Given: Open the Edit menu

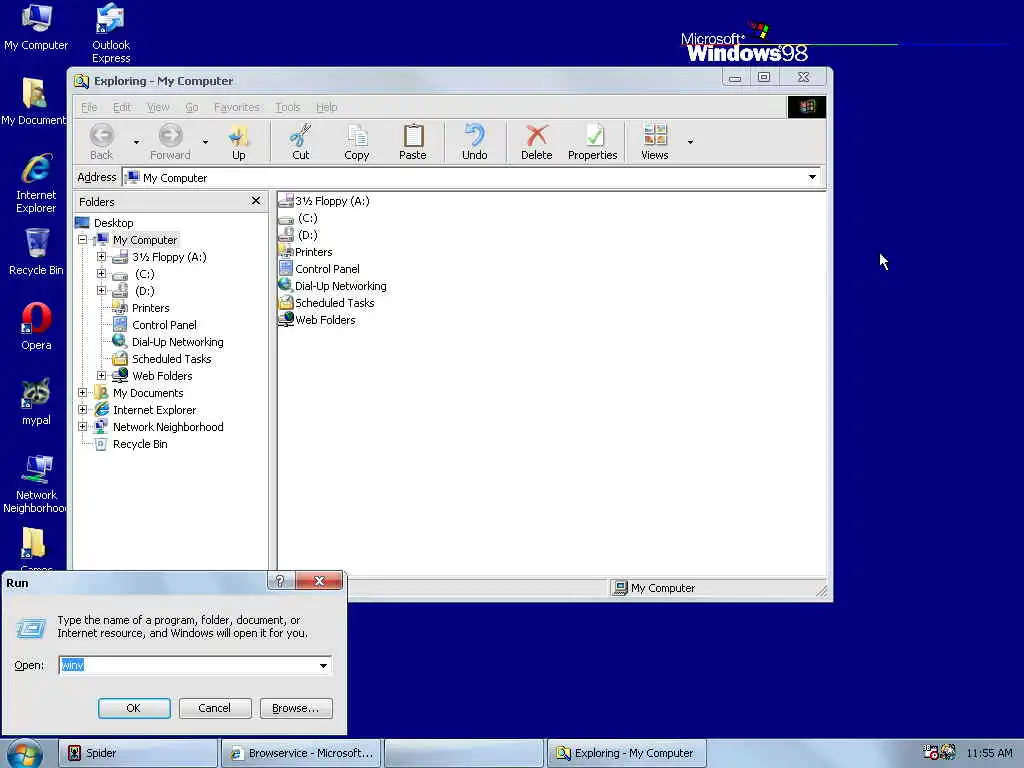Looking at the screenshot, I should tap(122, 107).
